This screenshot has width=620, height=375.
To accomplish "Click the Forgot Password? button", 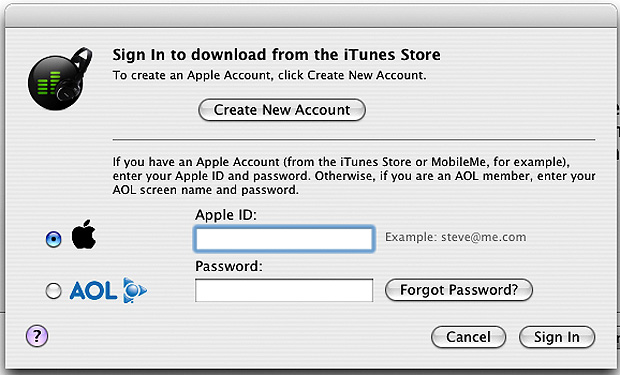I will [x=459, y=290].
